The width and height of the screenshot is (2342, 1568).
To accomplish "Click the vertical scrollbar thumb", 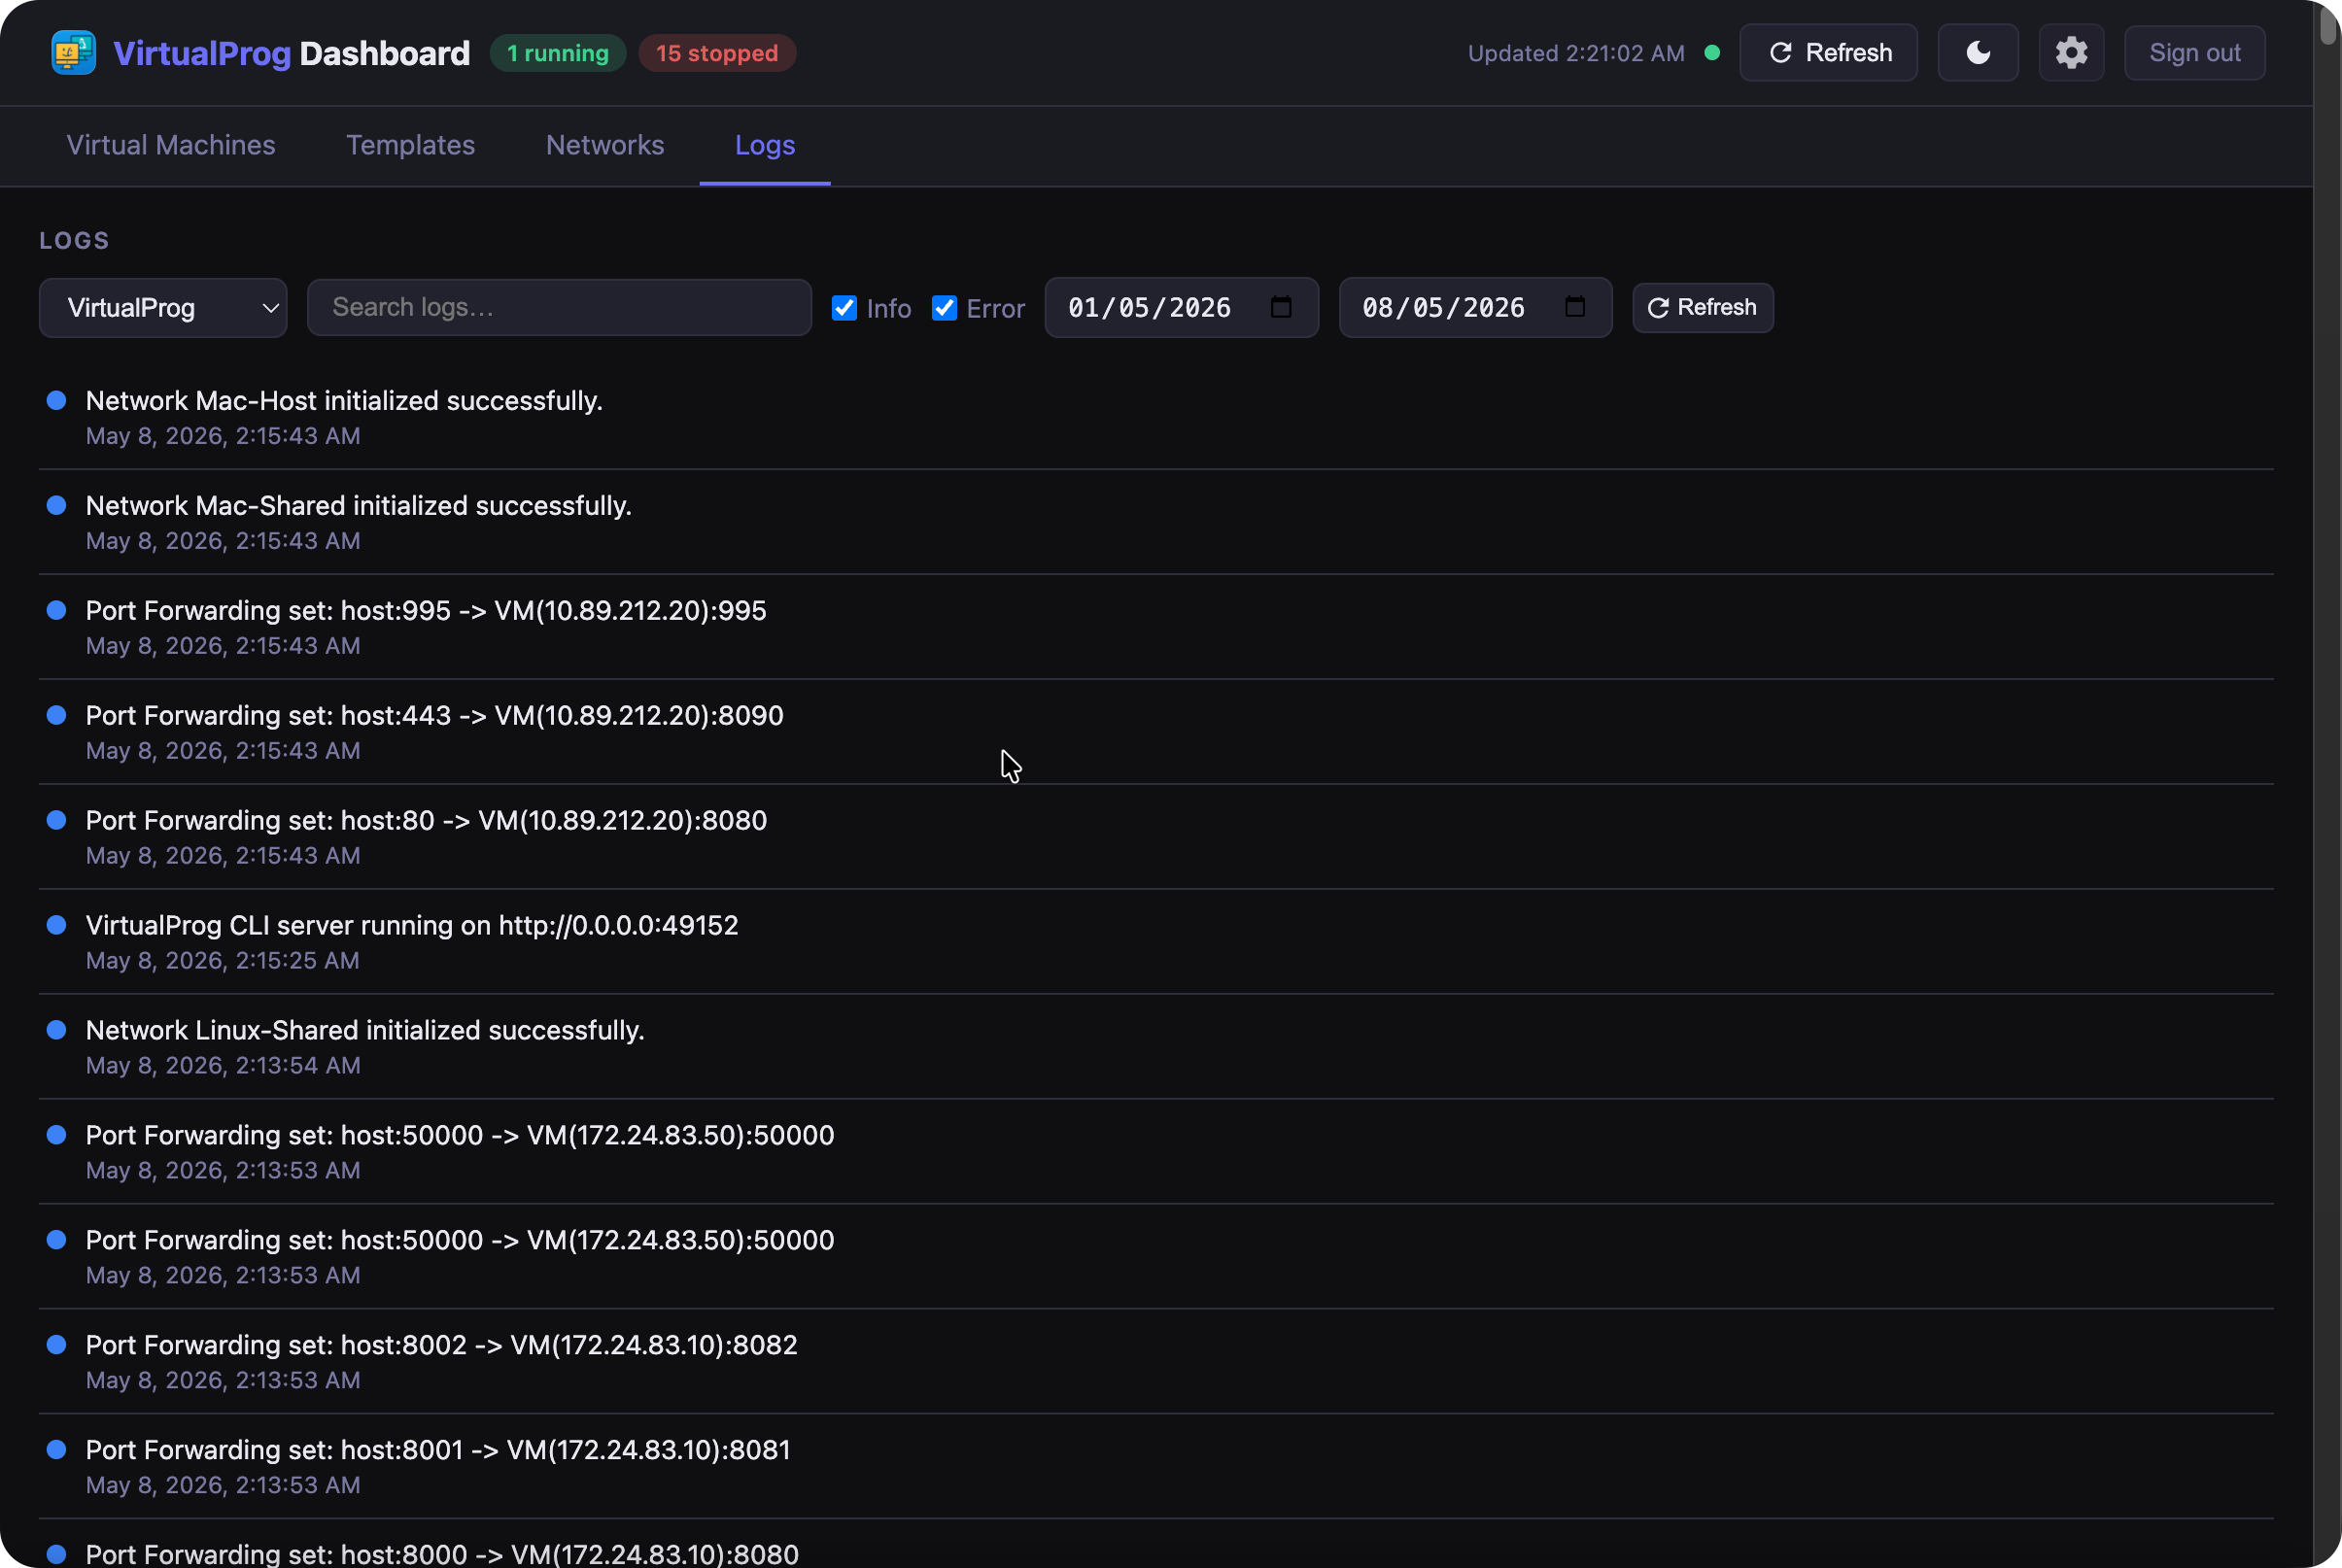I will [2328, 24].
